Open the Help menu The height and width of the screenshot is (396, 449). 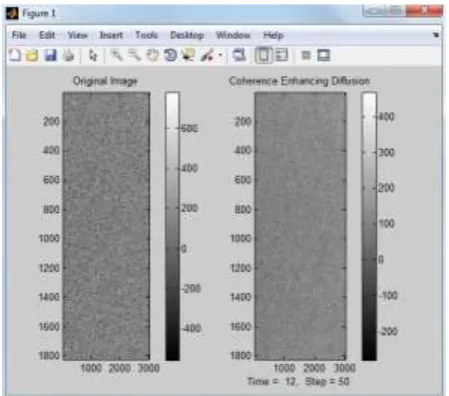point(273,35)
